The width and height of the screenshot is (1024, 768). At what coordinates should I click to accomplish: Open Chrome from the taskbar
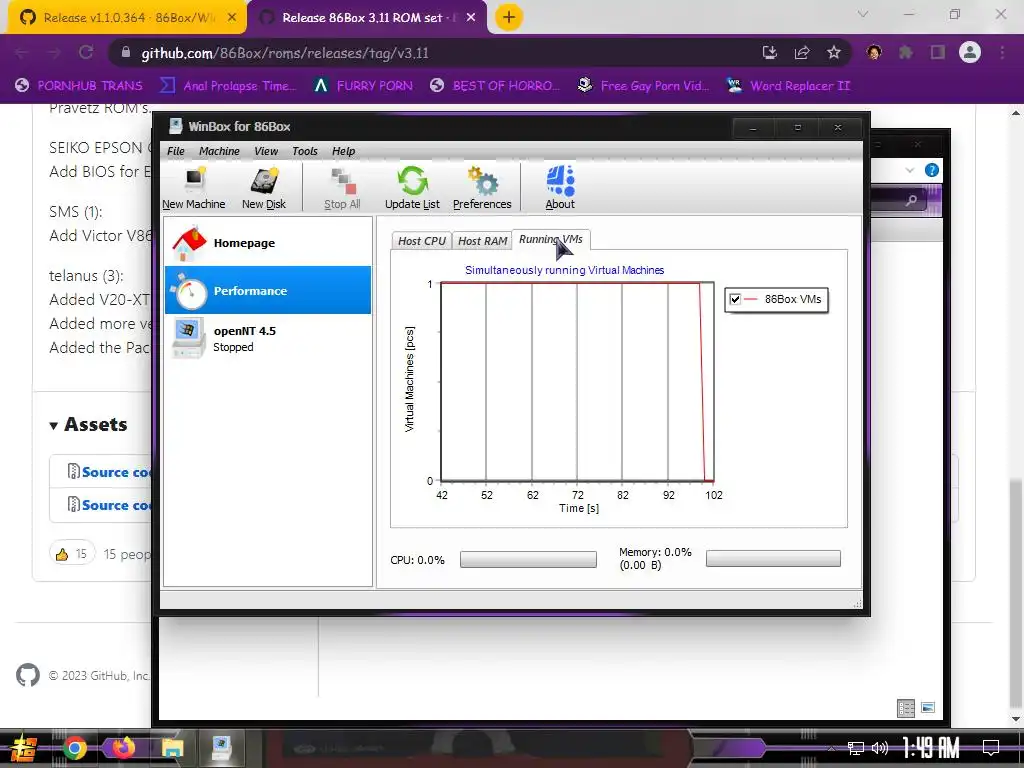(x=75, y=748)
